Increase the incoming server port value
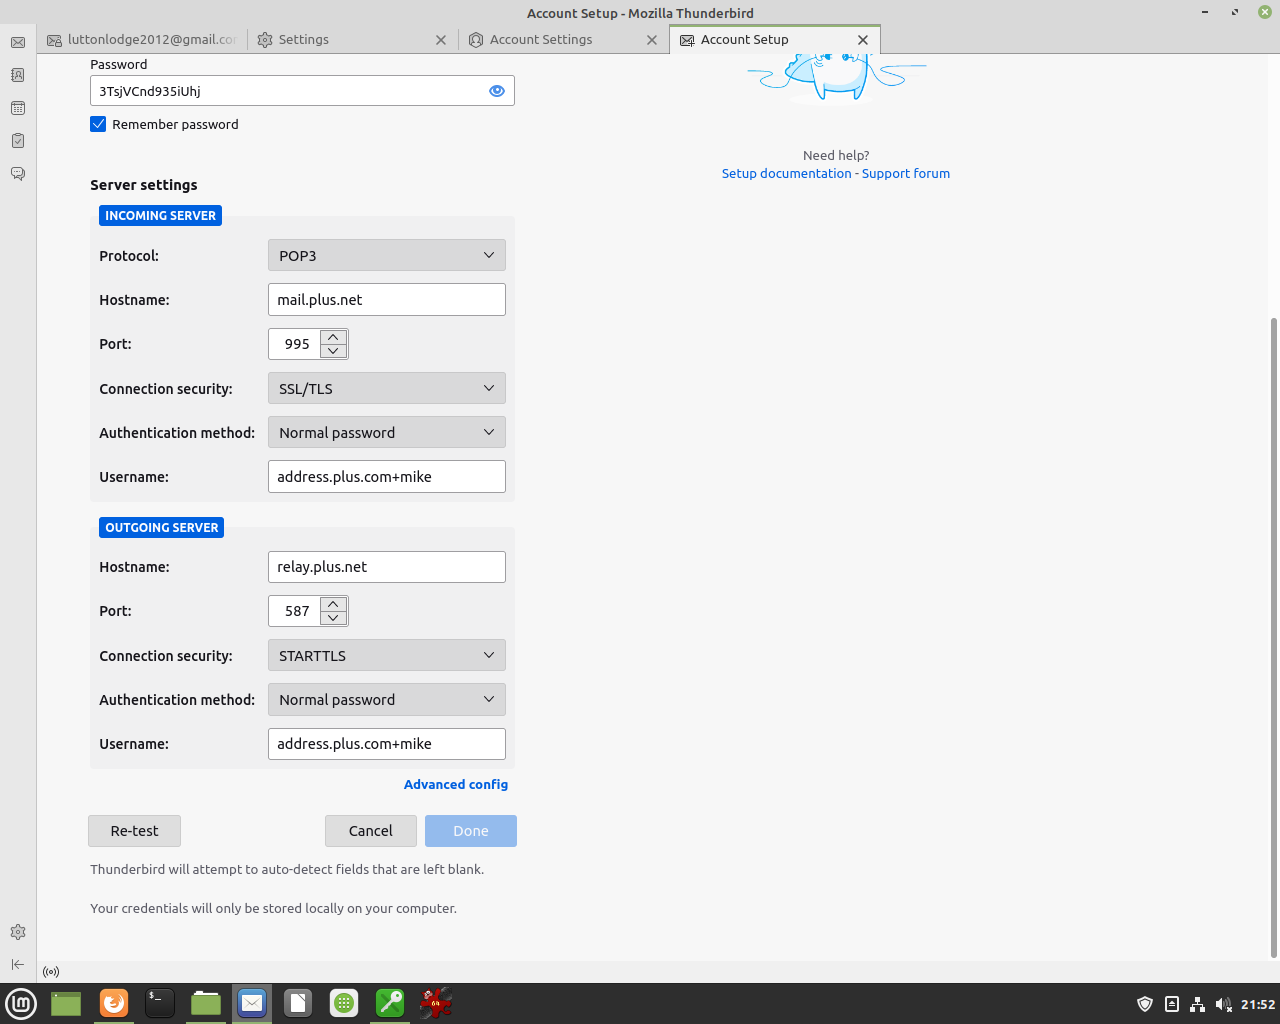The height and width of the screenshot is (1024, 1280). pos(334,336)
